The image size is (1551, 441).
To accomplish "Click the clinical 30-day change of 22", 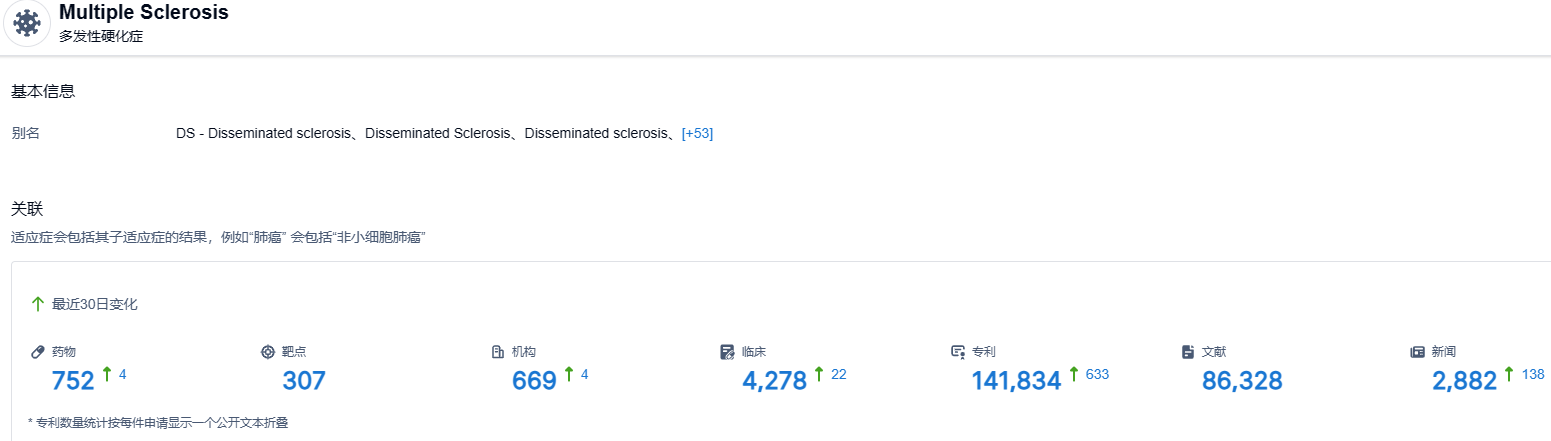I will point(838,374).
